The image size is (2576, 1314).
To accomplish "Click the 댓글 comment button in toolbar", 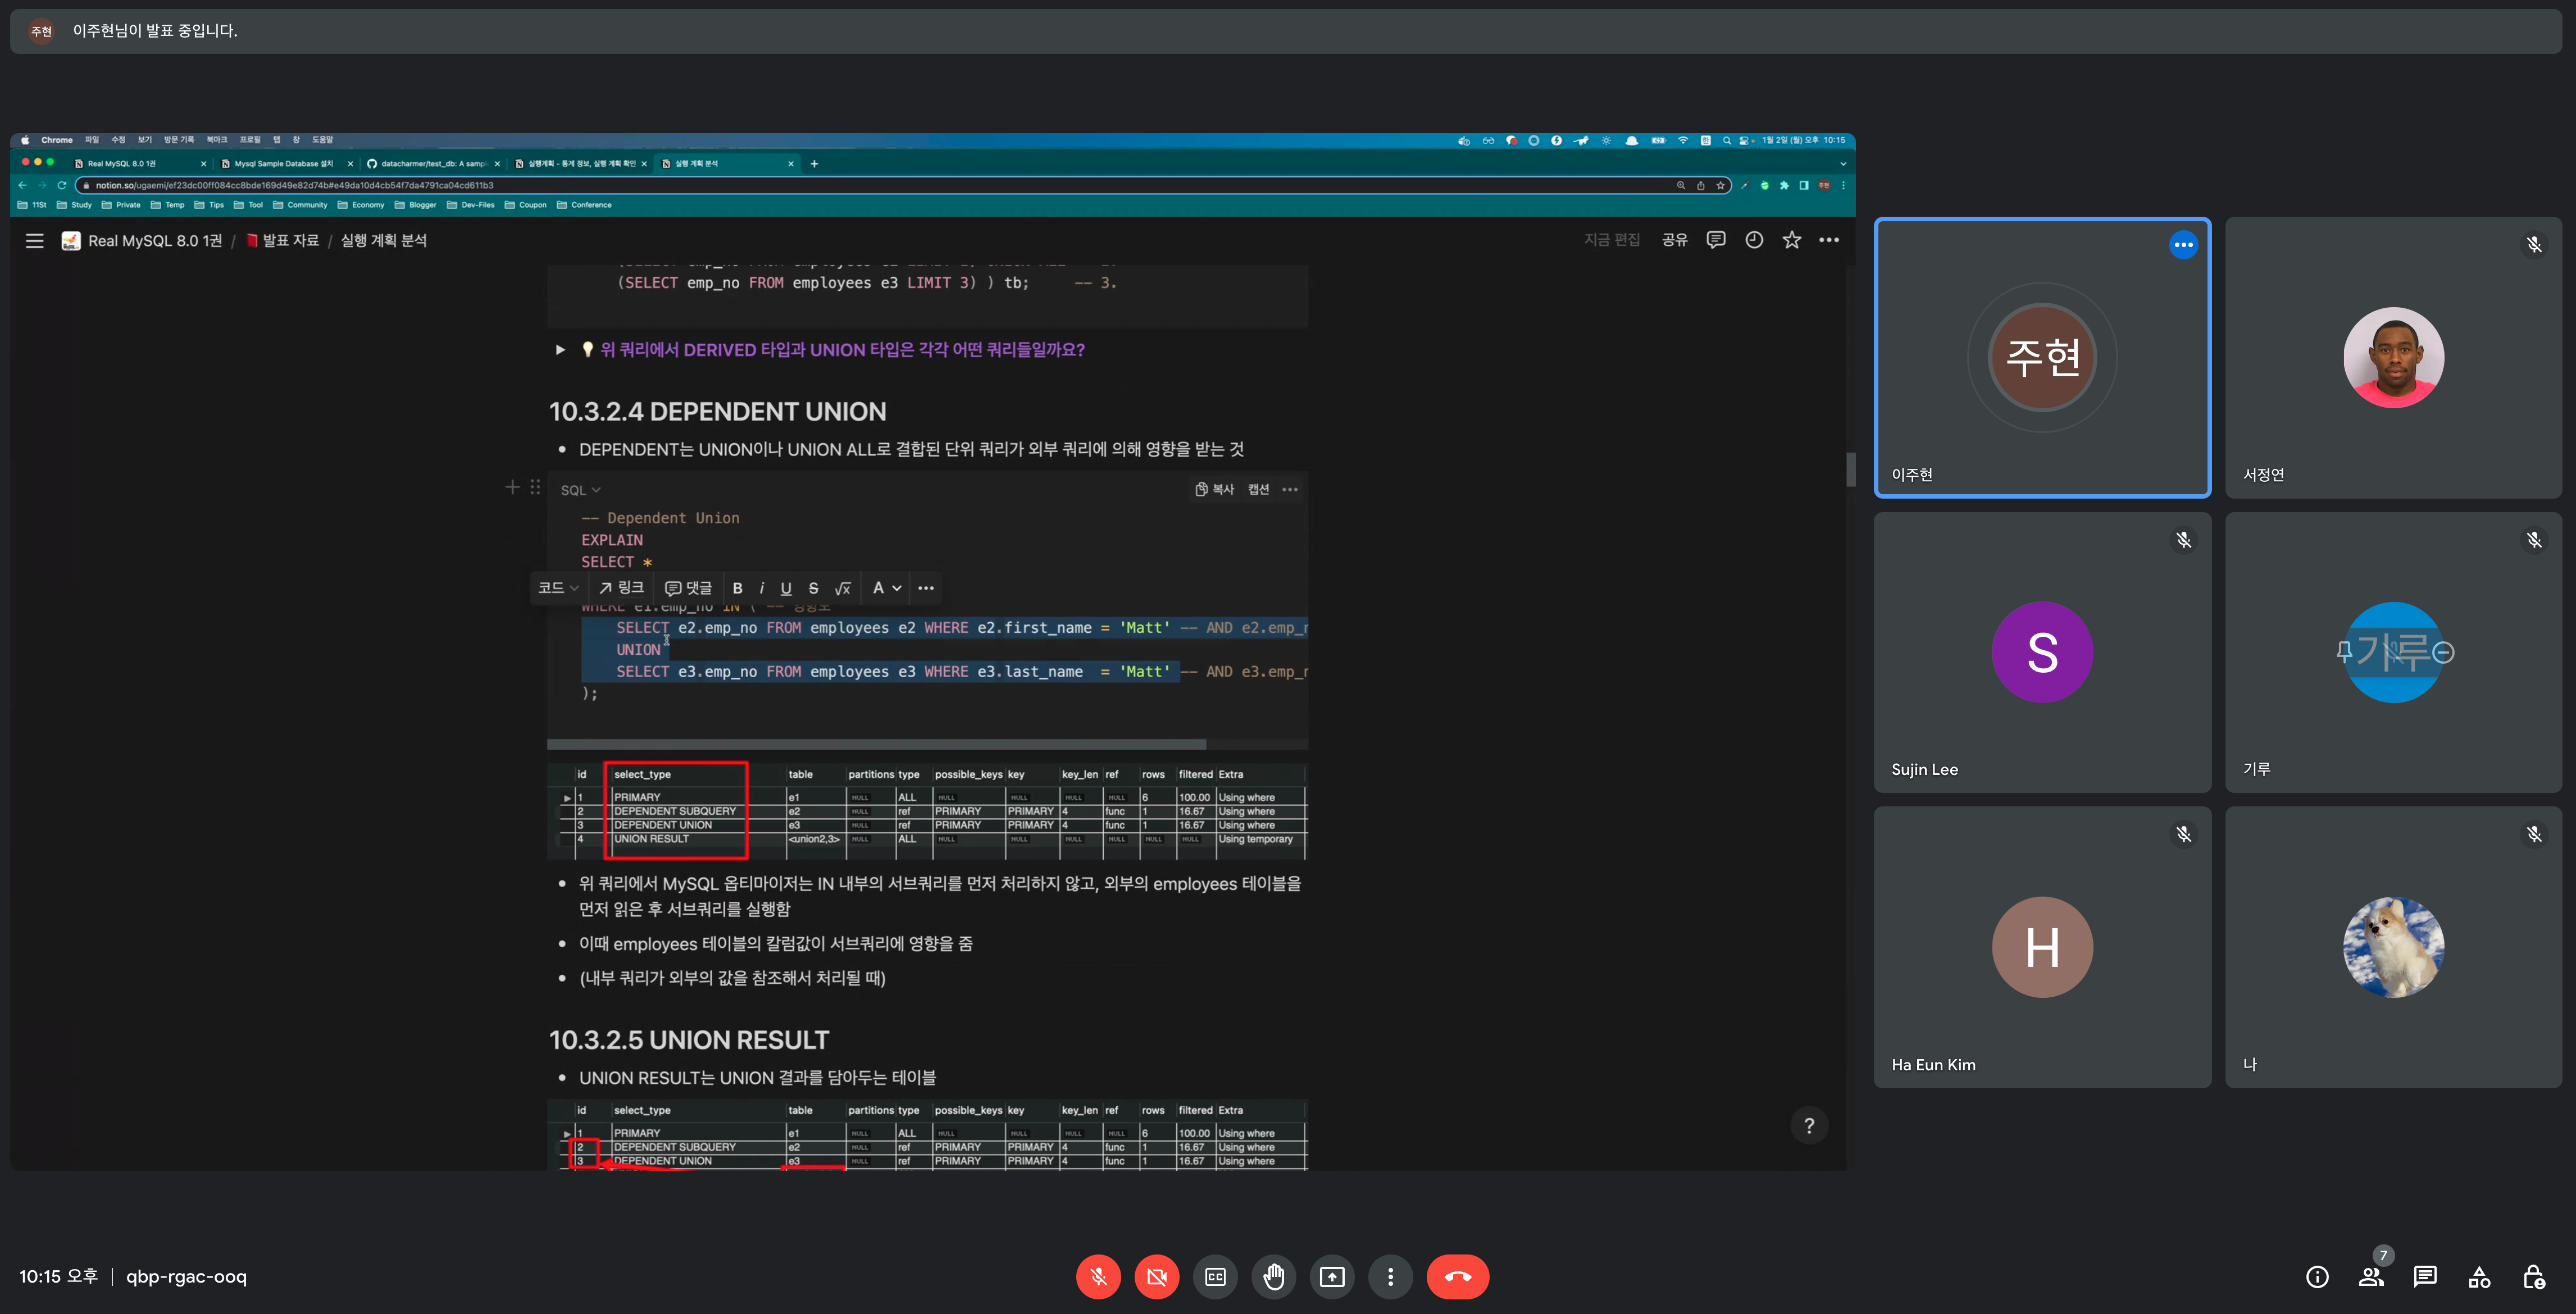I will pyautogui.click(x=688, y=588).
